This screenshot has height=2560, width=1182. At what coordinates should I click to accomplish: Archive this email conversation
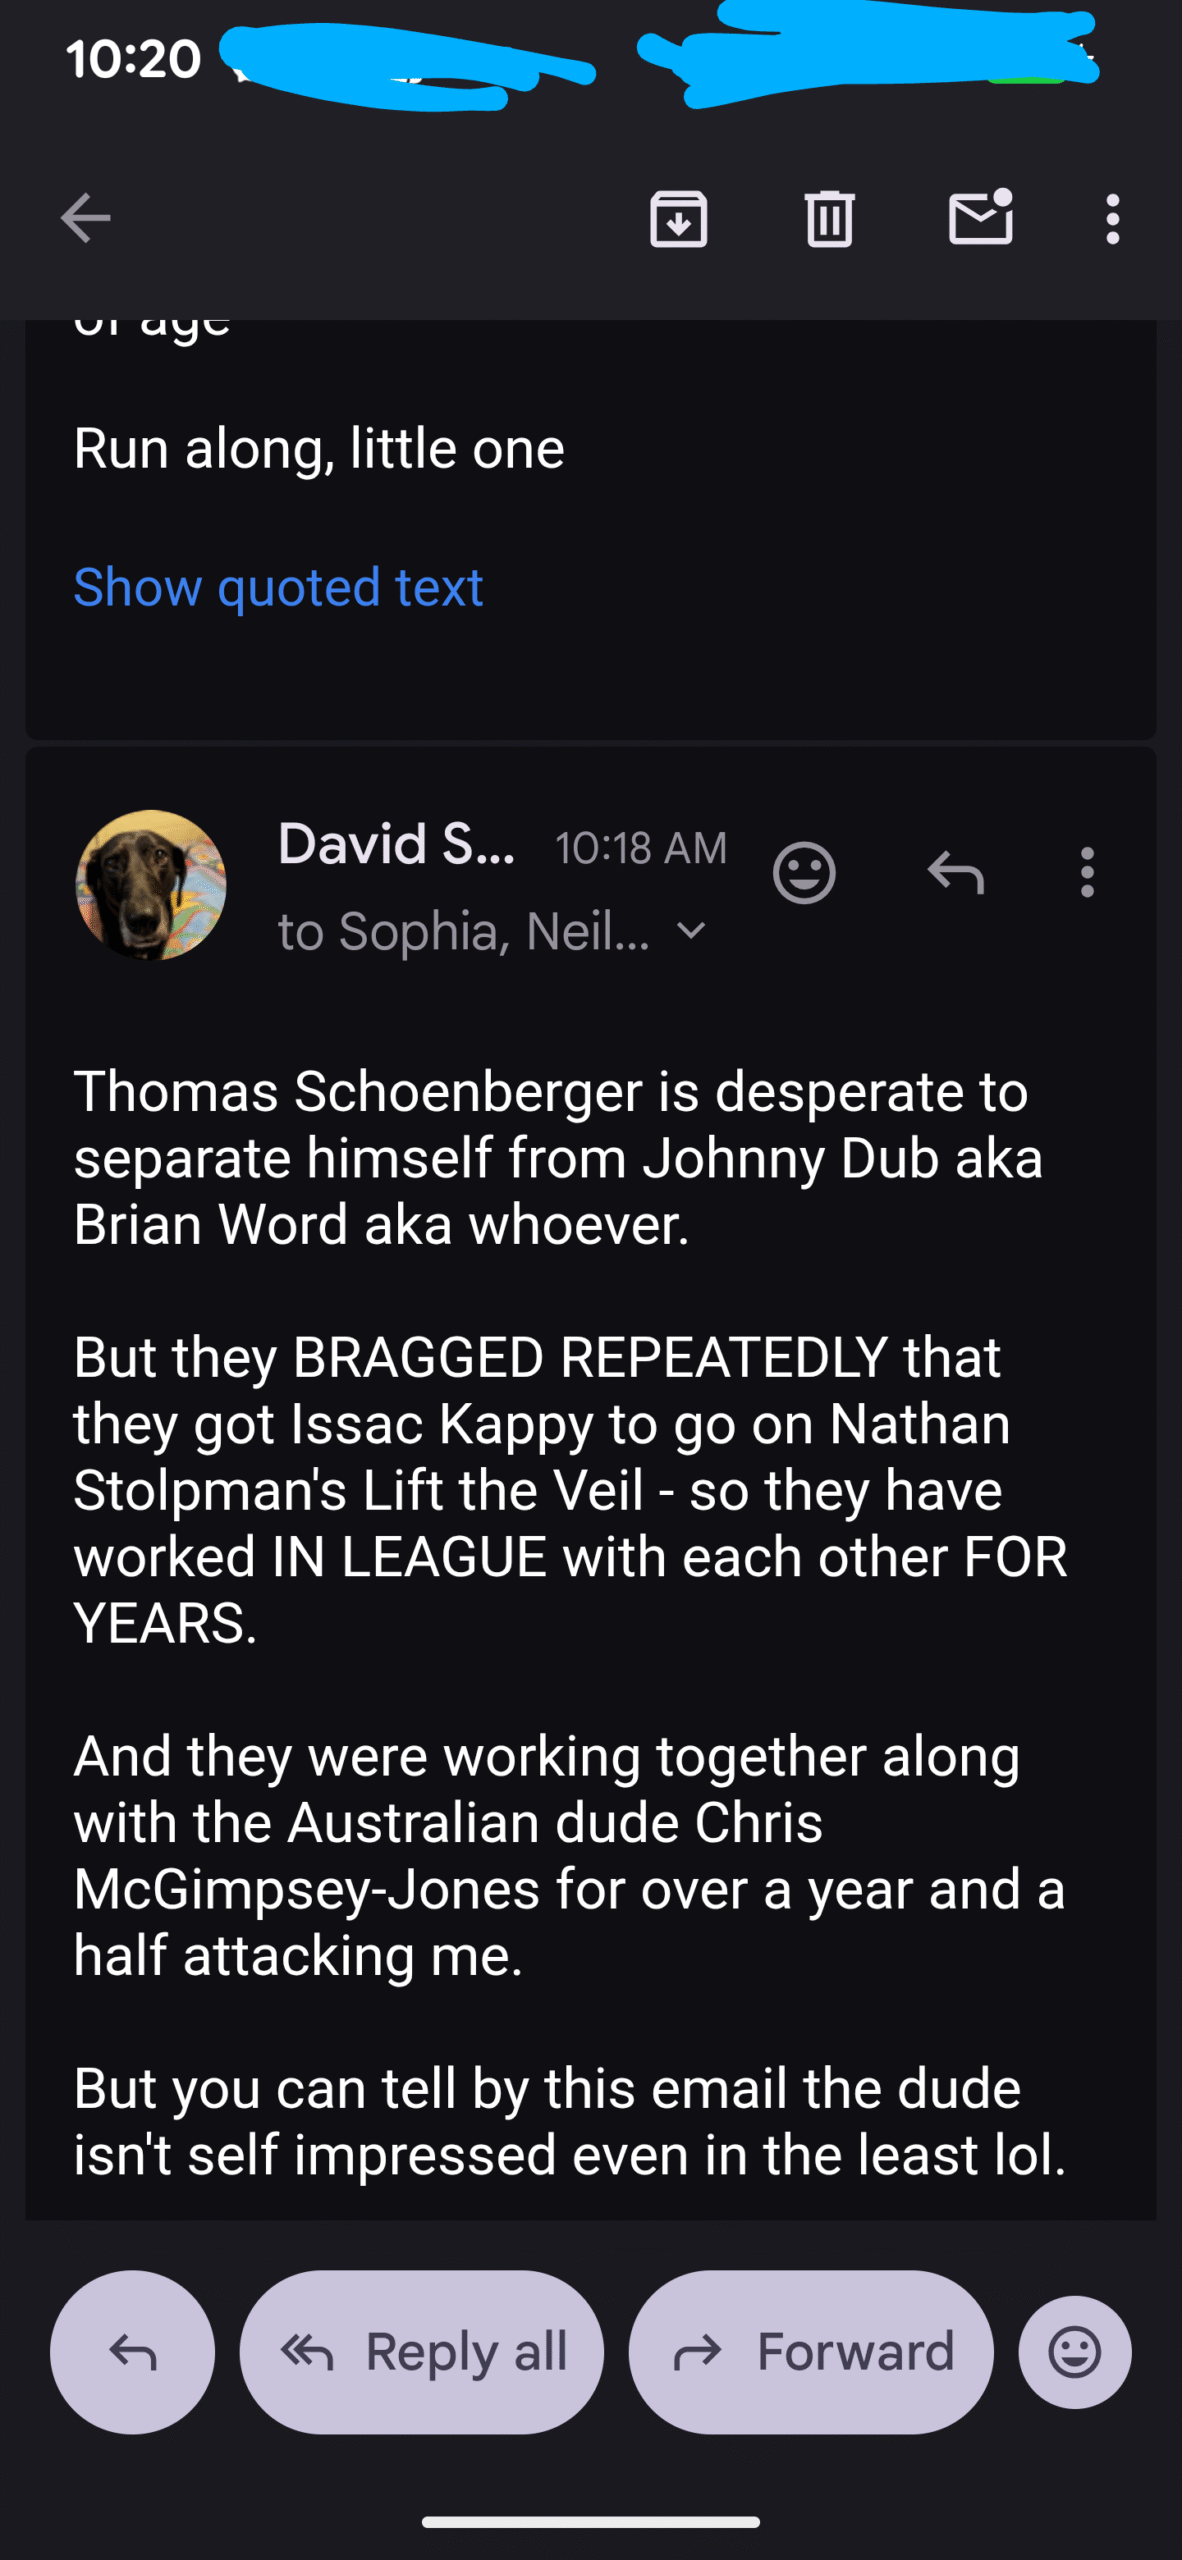pos(679,219)
